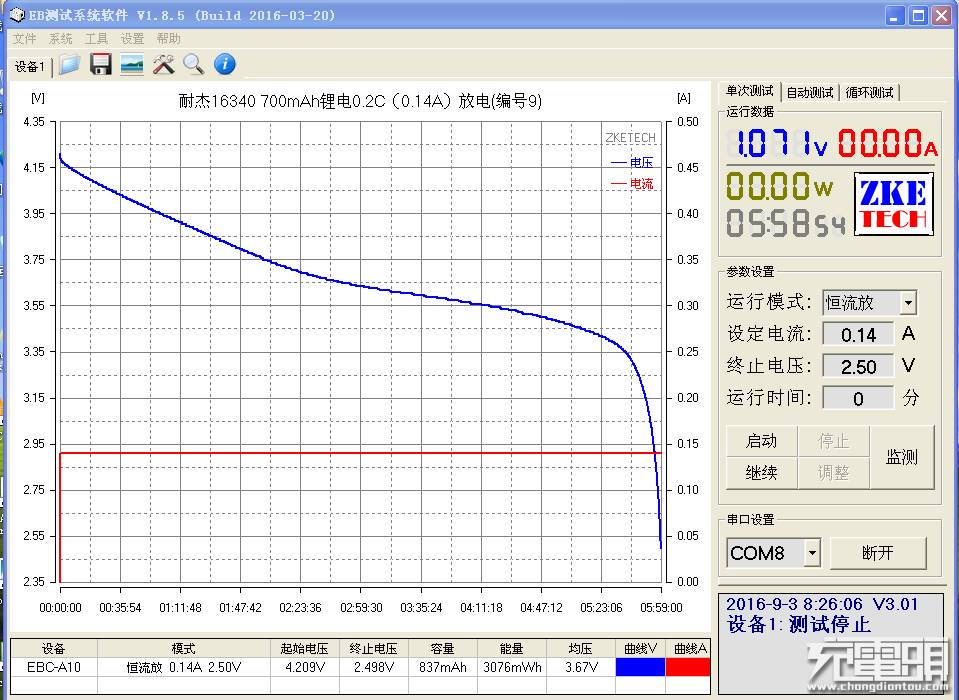Expand the 运行模式 dropdown showing 恒流放

click(x=908, y=303)
